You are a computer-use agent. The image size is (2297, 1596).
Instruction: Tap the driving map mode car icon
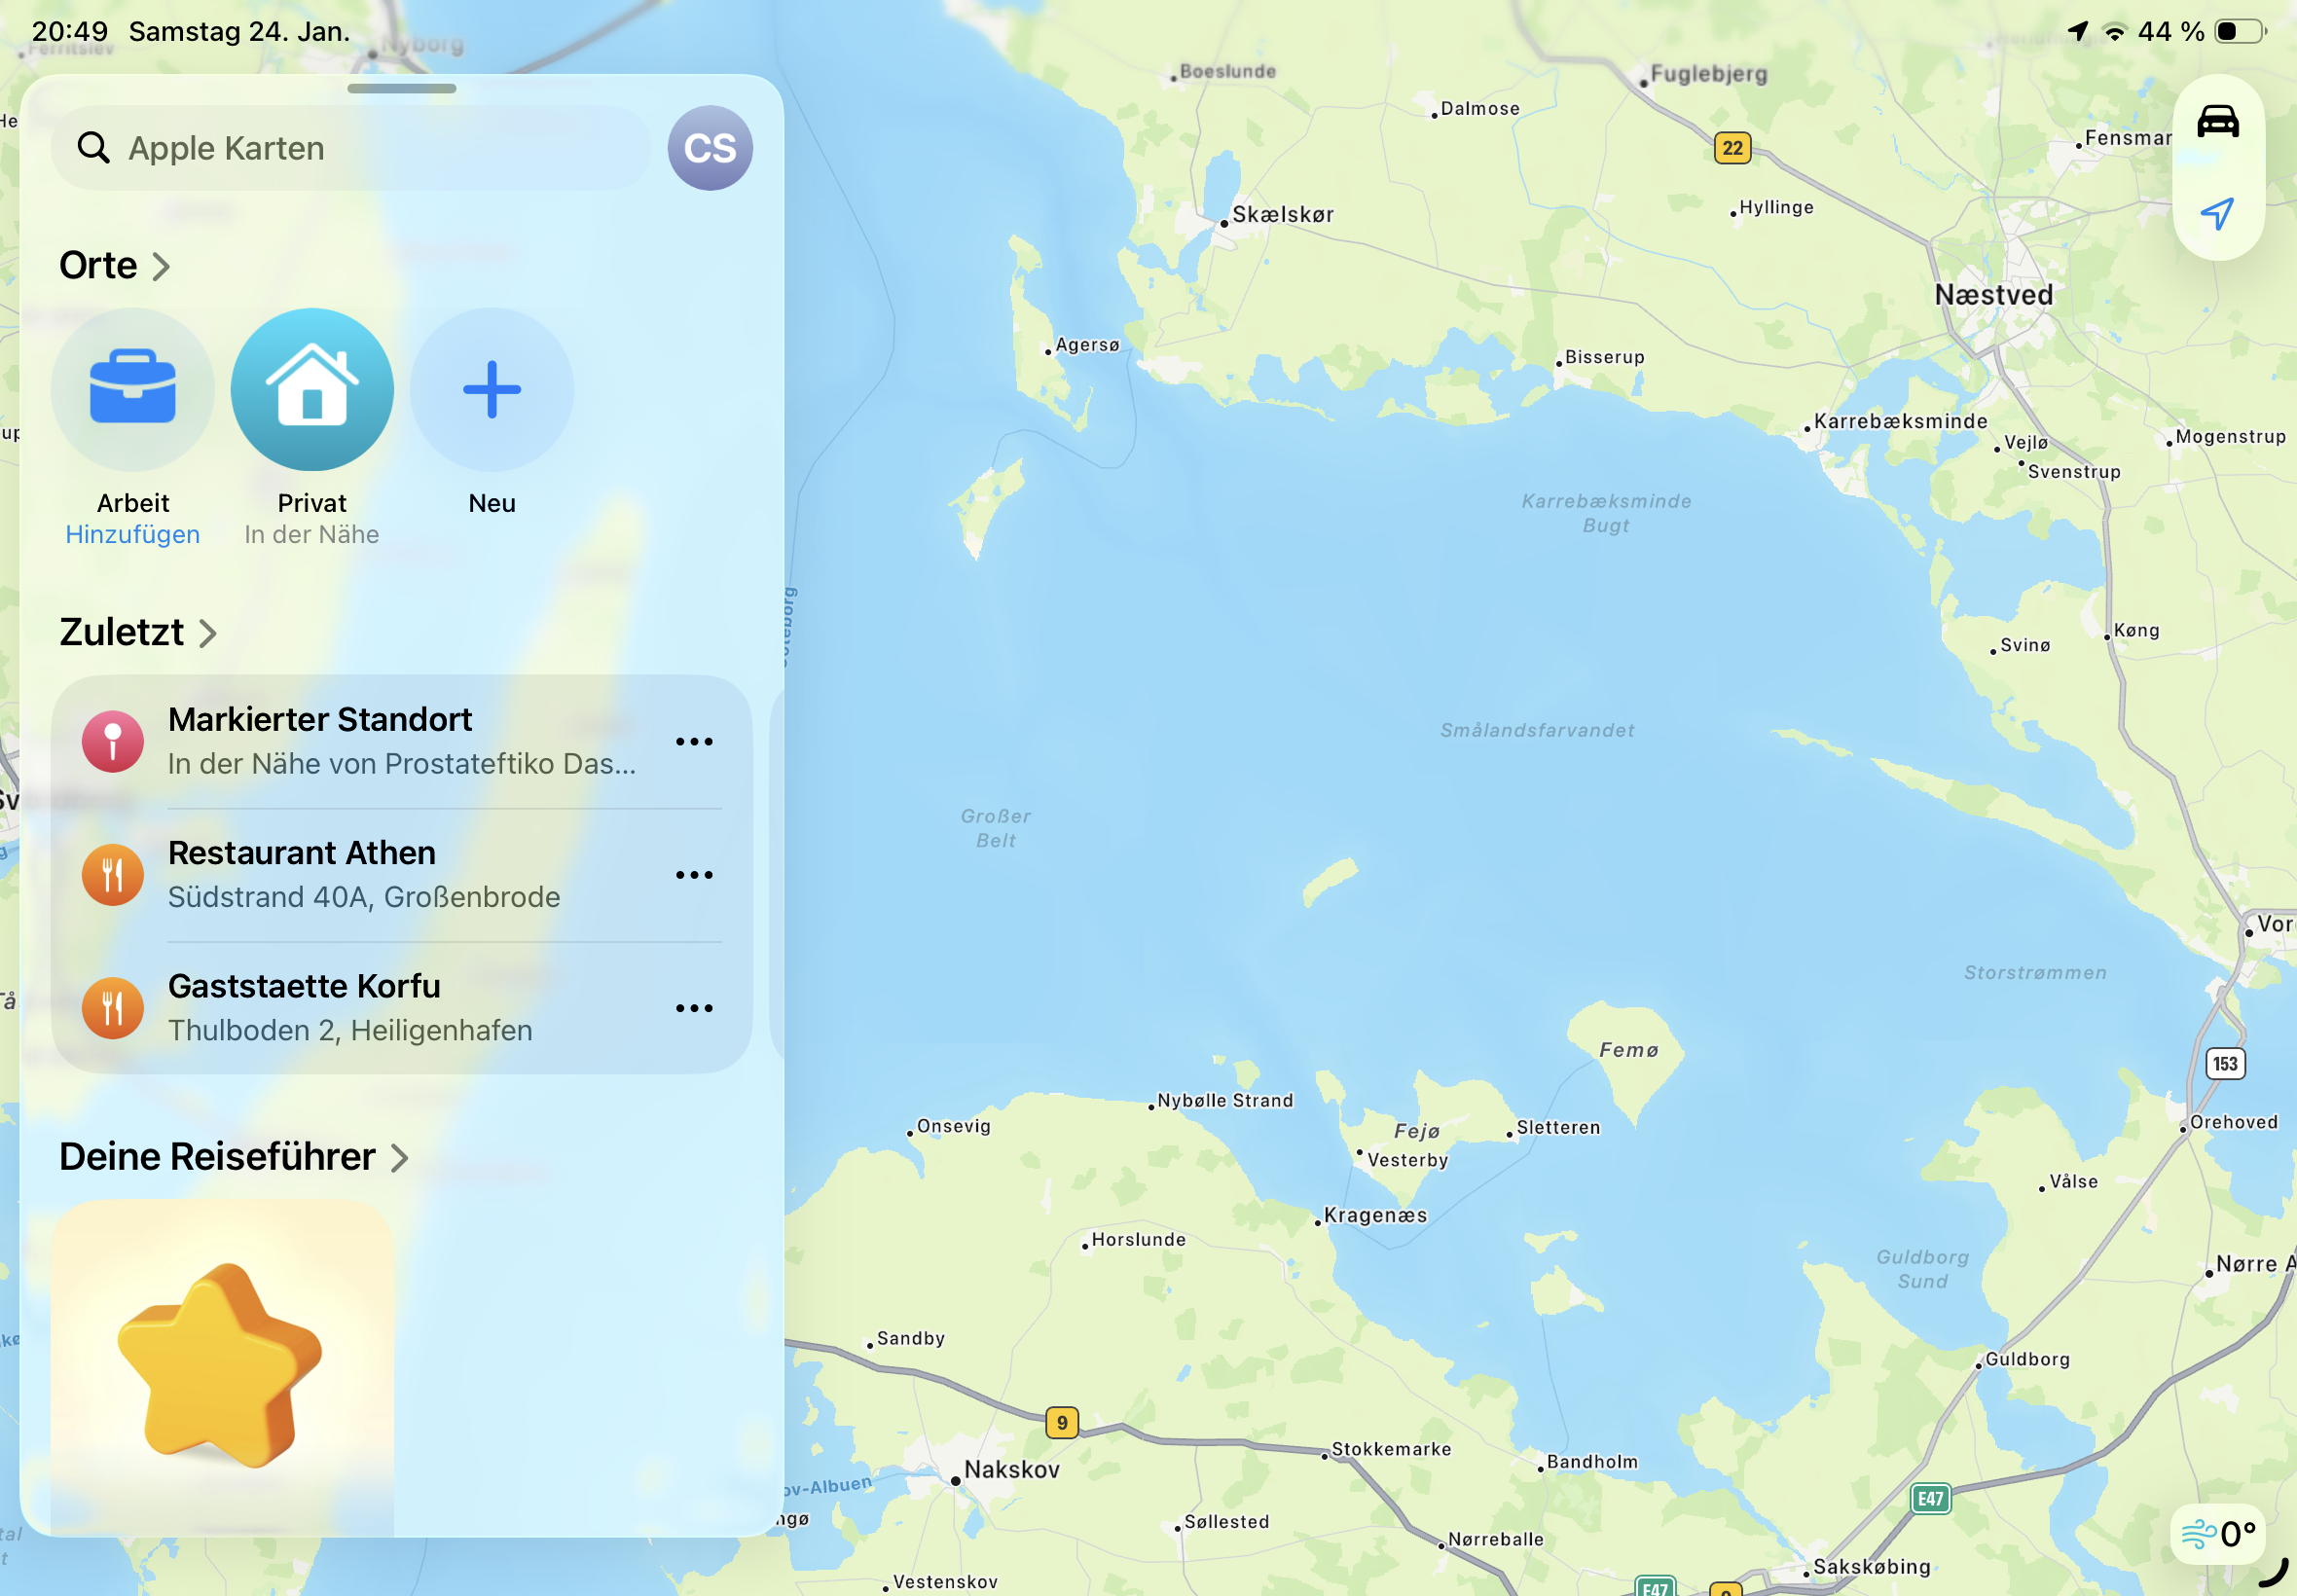click(2217, 122)
